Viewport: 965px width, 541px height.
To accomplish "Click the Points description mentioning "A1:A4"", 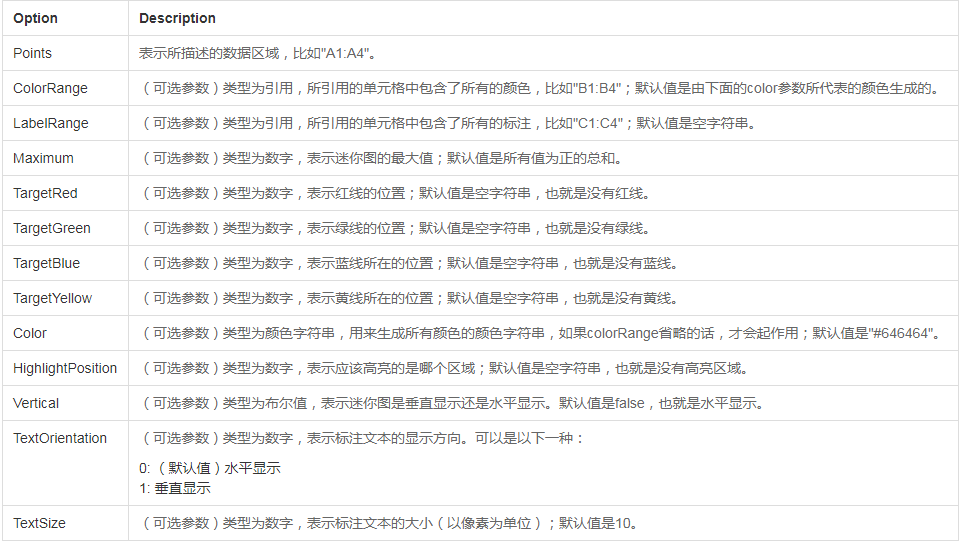I will (257, 54).
